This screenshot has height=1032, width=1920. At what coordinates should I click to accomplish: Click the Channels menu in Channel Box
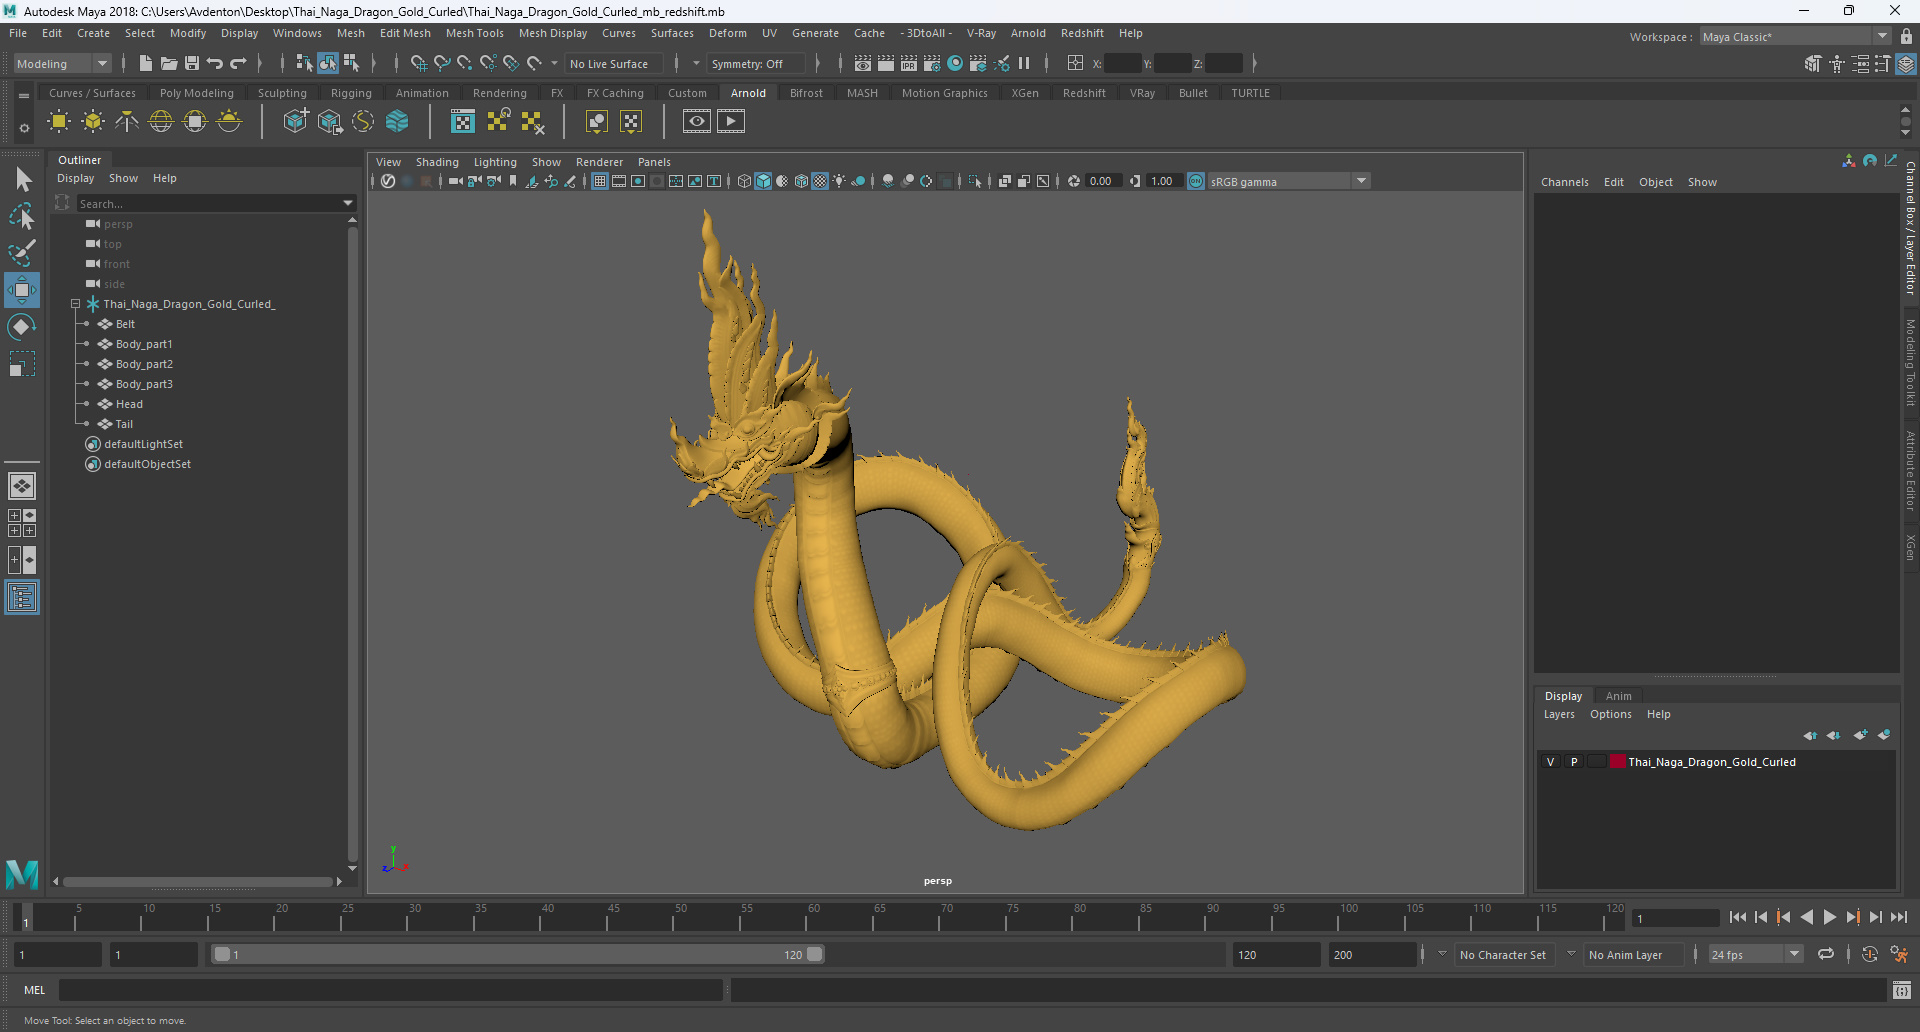pos(1564,182)
